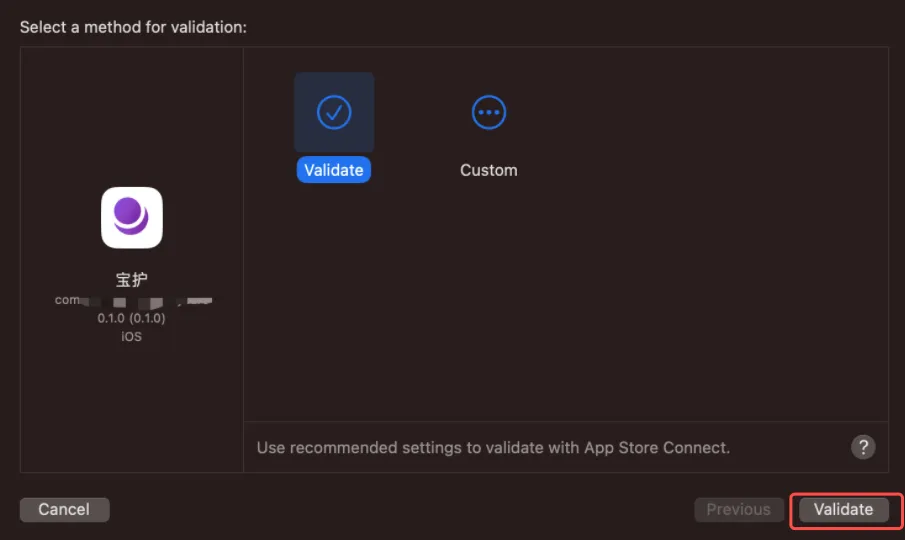Click the version text 0.1.0 (0.1.0)
905x540 pixels.
(x=132, y=318)
